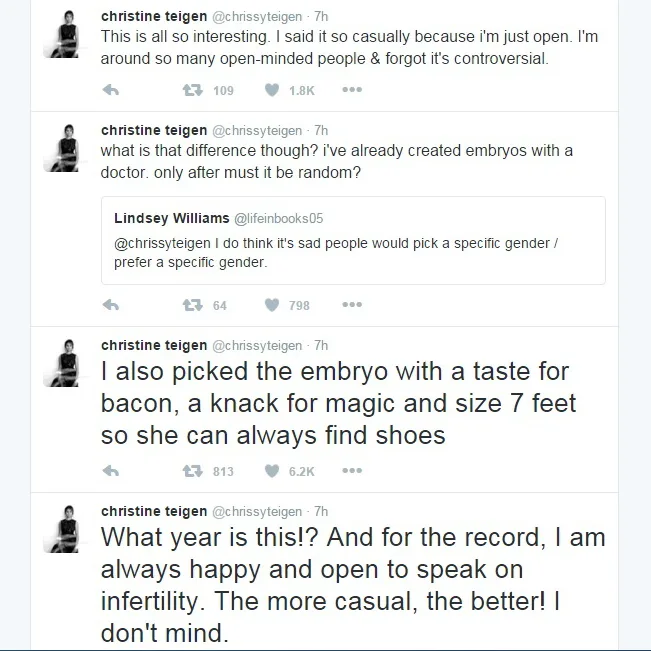Viewport: 651px width, 651px height.
Task: Open more options on the 1.8K likes tweet
Action: 352,90
